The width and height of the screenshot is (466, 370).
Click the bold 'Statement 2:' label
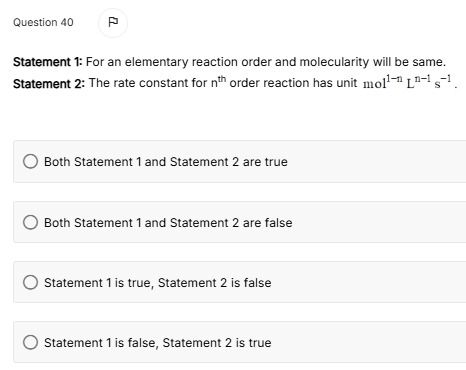click(49, 83)
